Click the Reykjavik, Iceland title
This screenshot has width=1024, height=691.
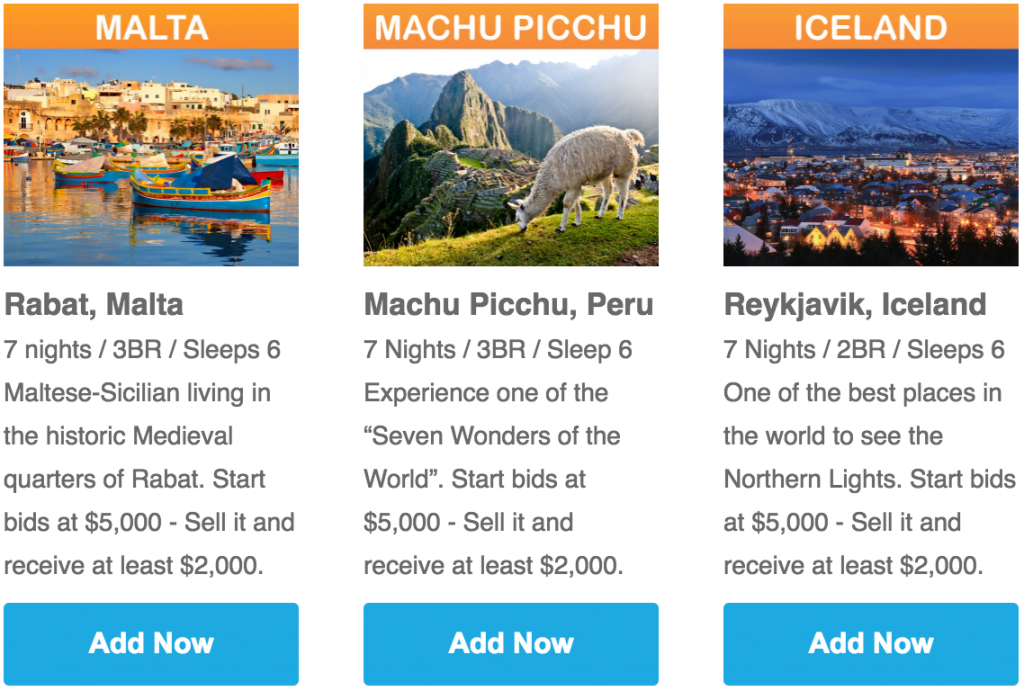855,304
